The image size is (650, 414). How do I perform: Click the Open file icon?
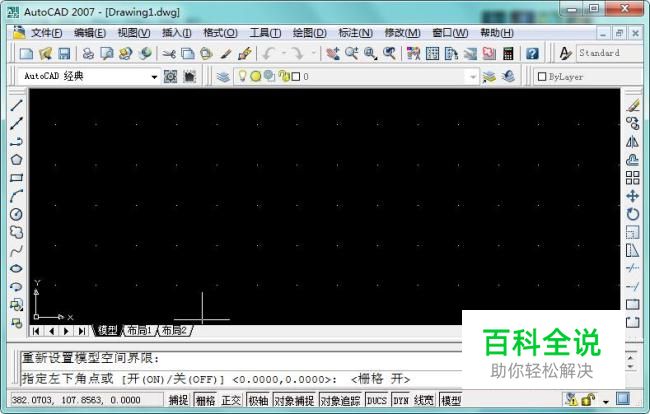[45, 53]
